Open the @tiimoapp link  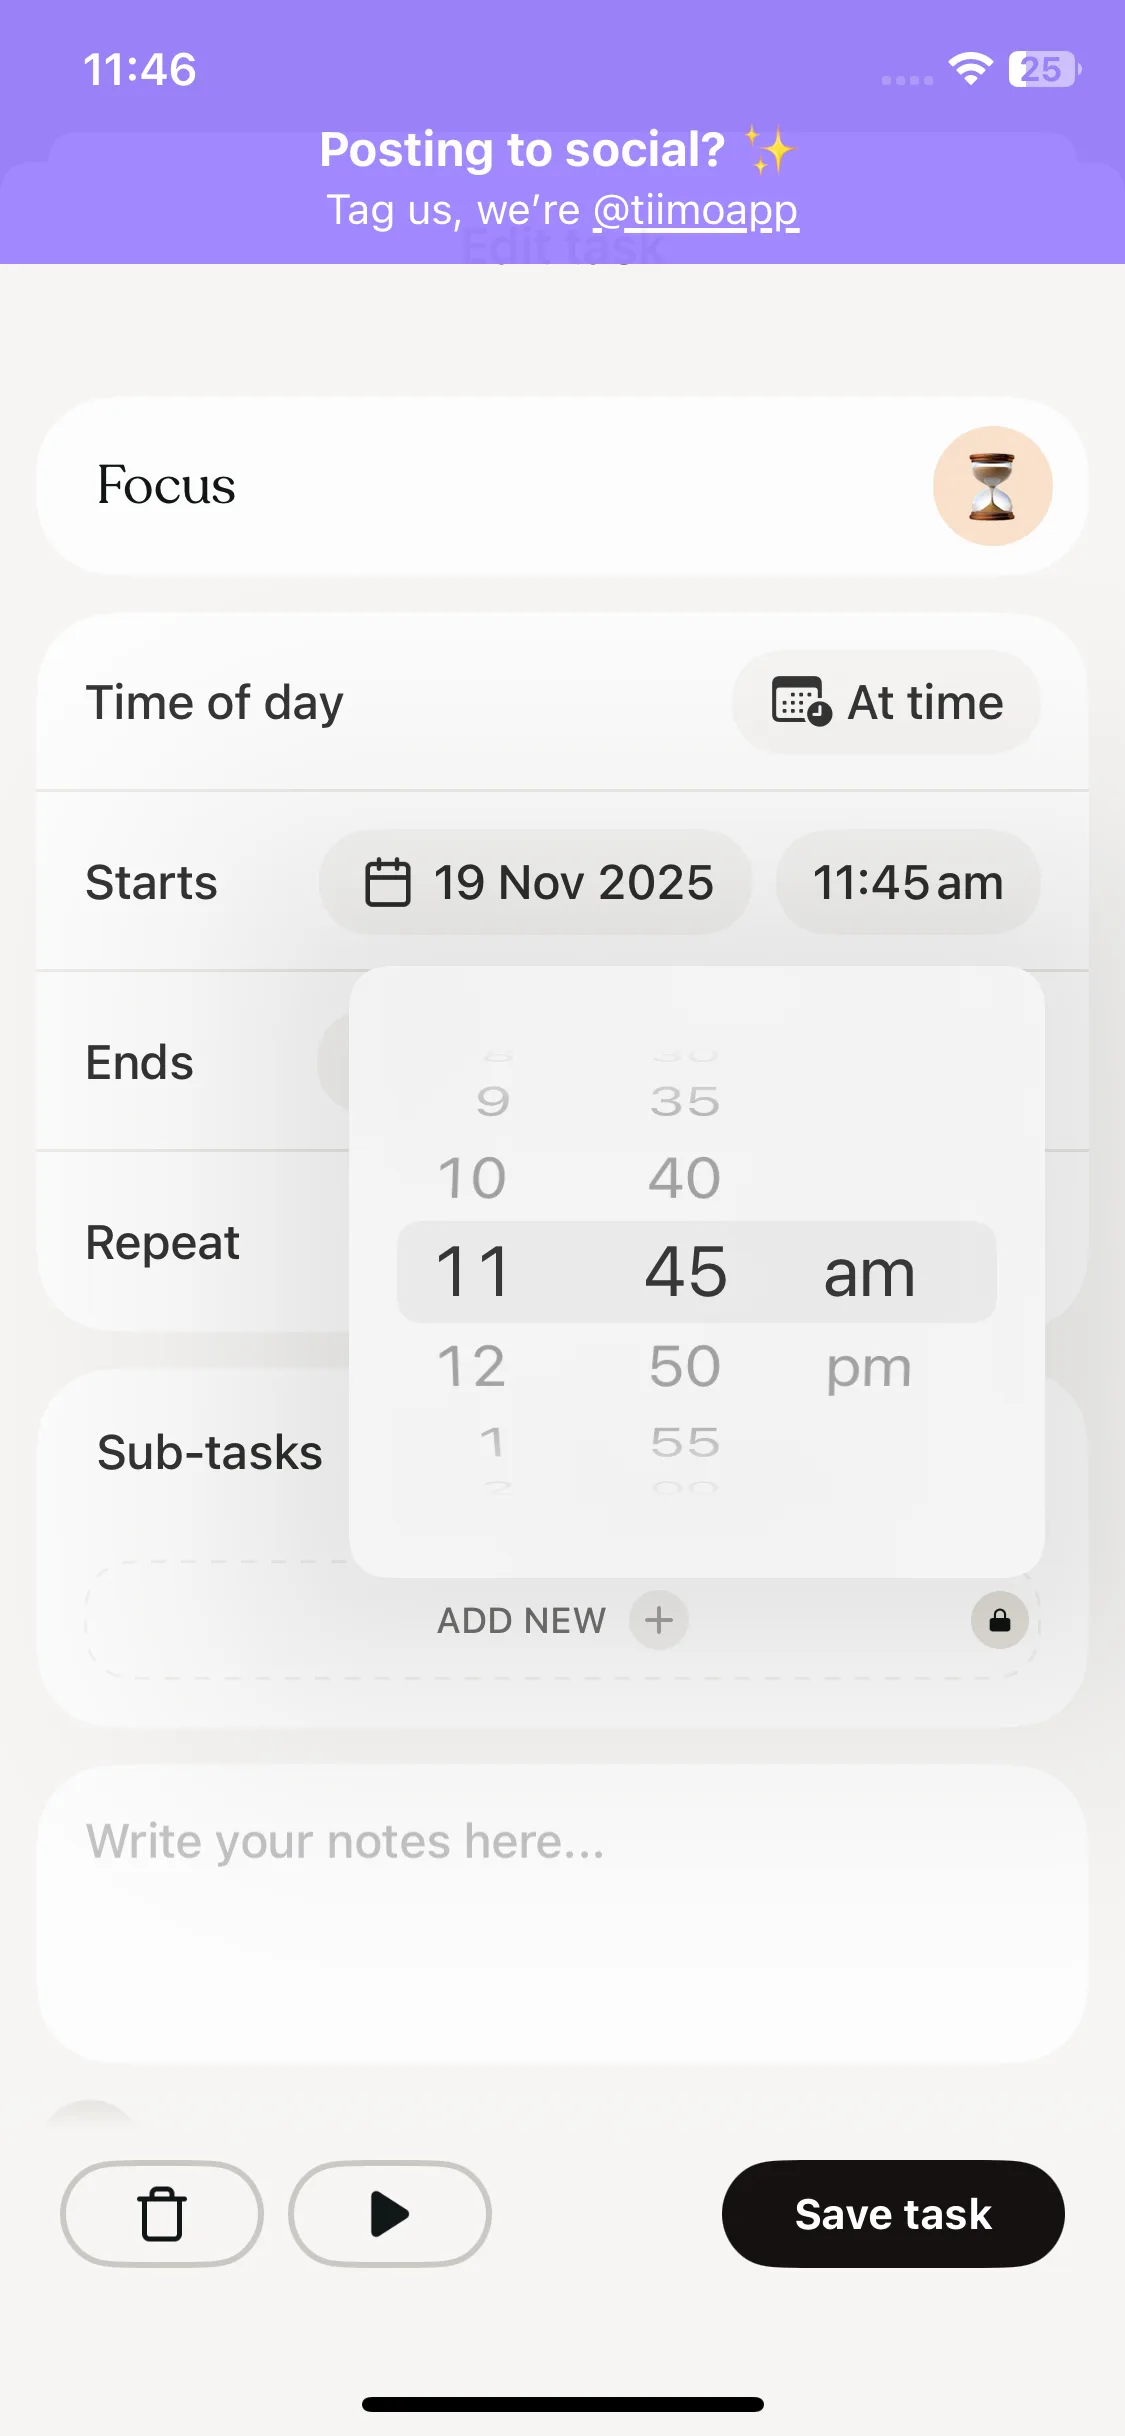point(696,210)
